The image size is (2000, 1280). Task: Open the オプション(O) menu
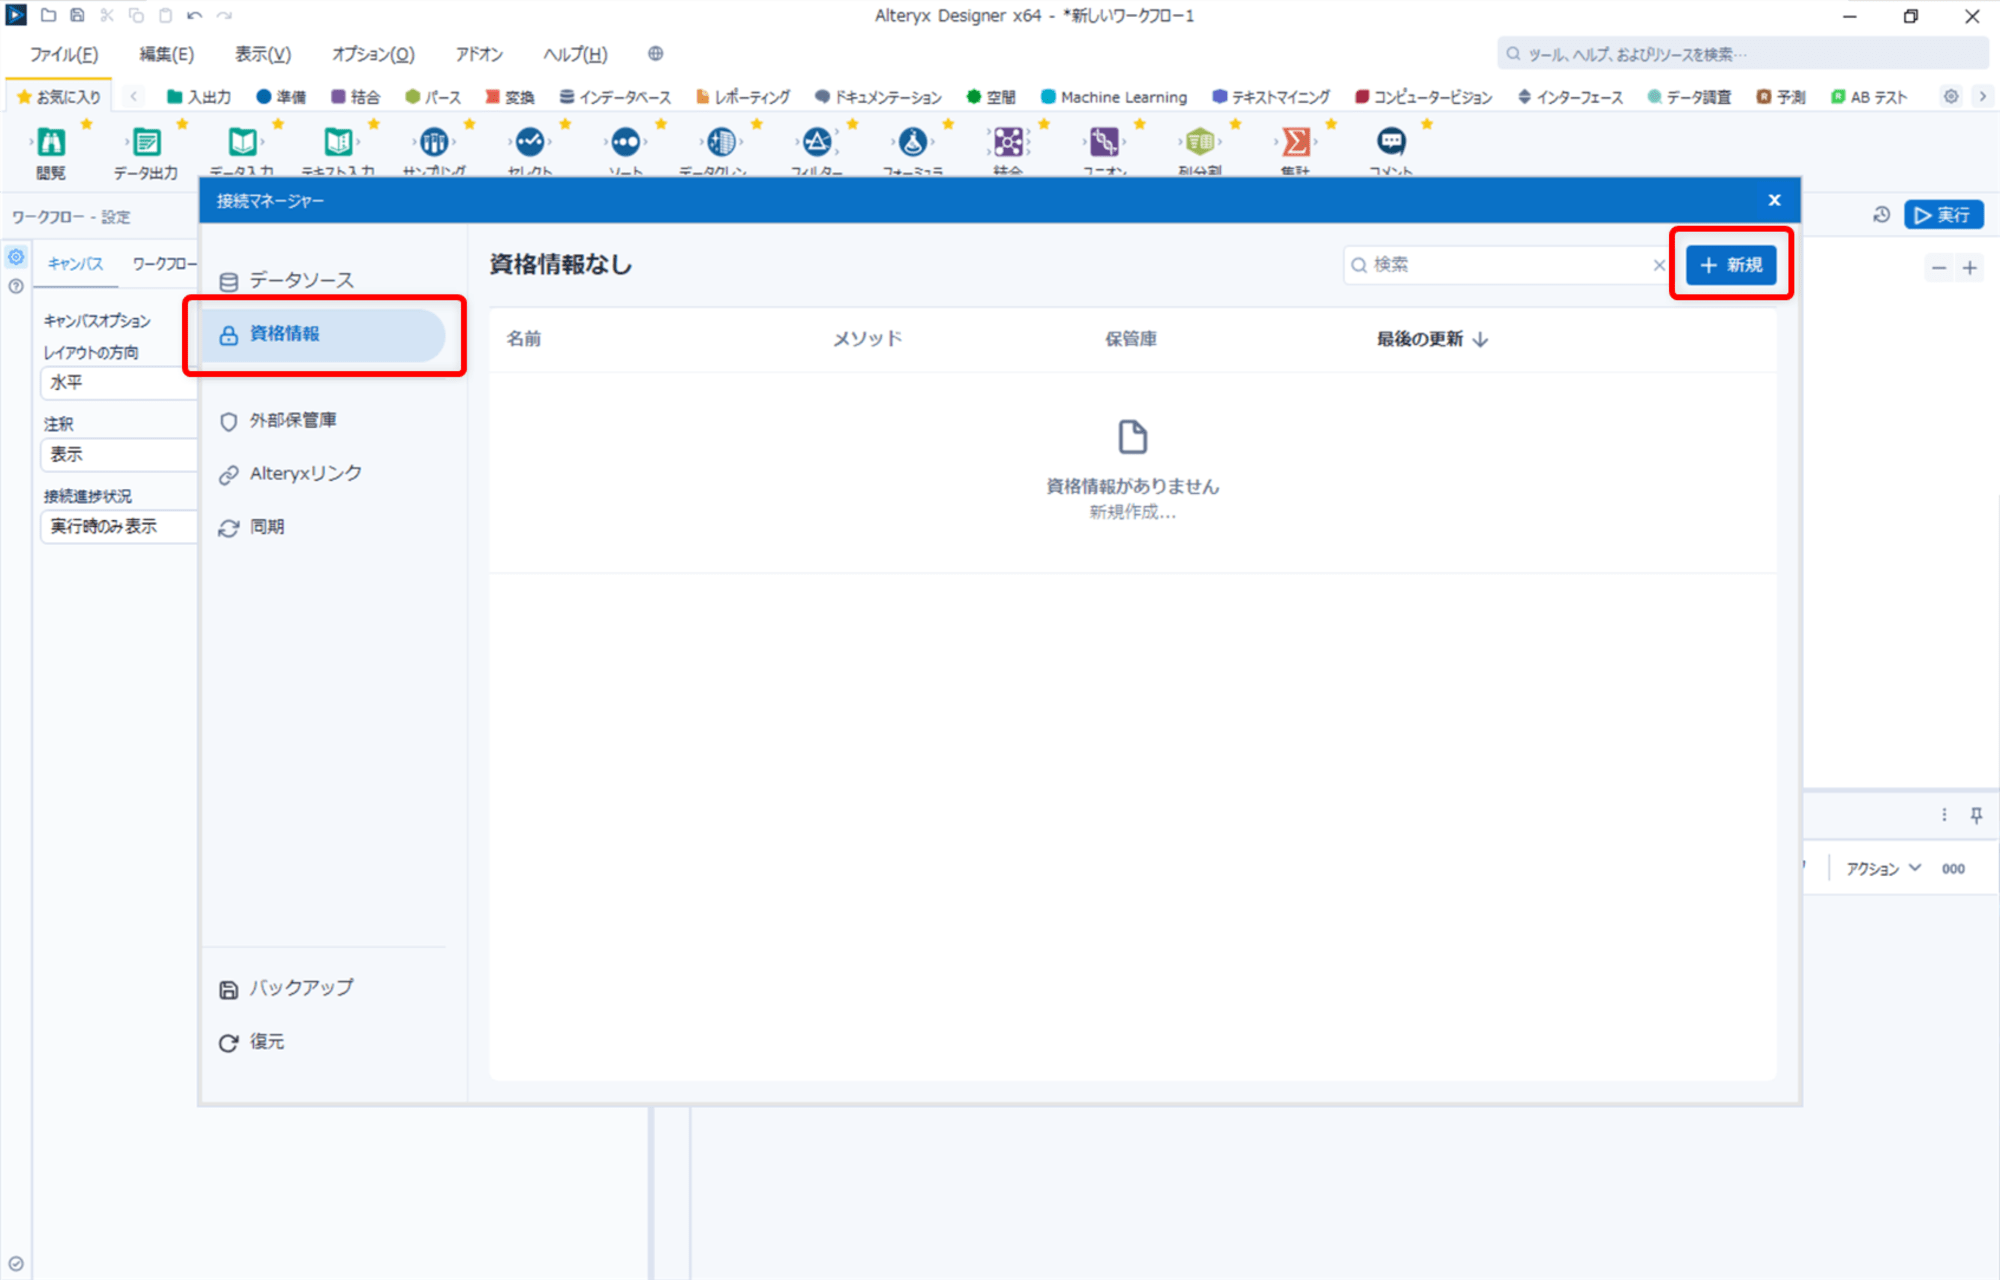click(373, 54)
